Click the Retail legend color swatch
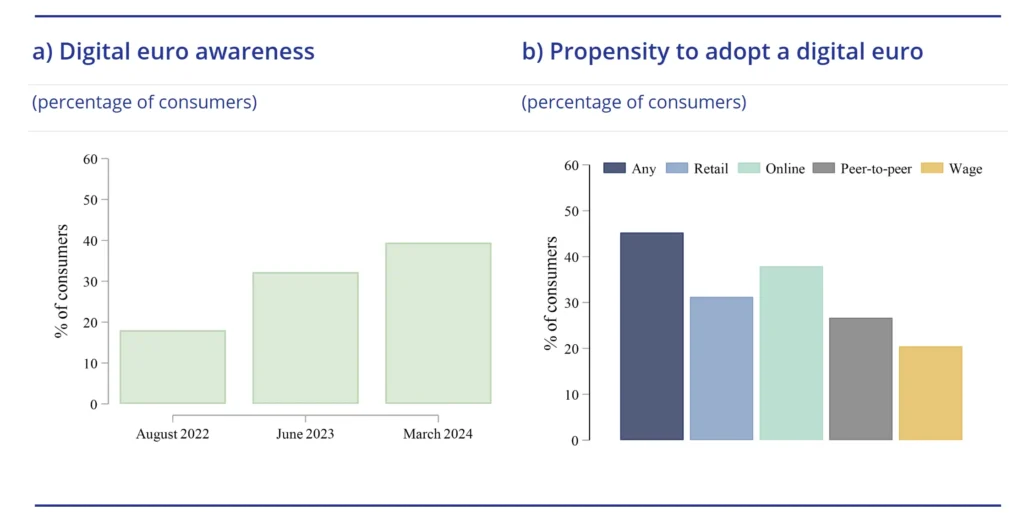 (677, 168)
